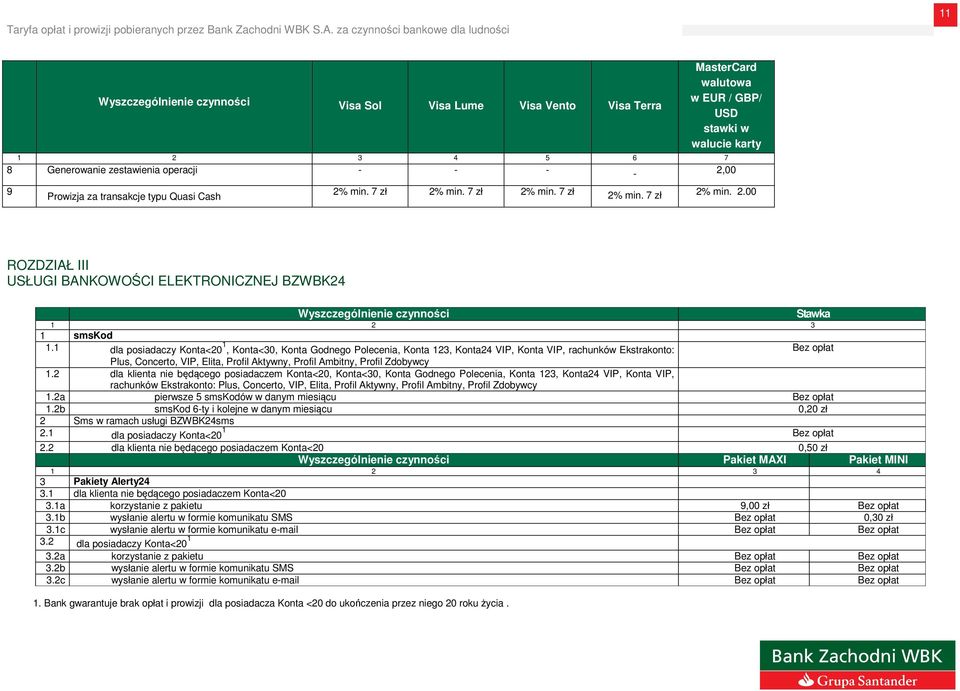Select row 'pierwsze 5 smsKodów w danym miesiącu'

pyautogui.click(x=481, y=397)
